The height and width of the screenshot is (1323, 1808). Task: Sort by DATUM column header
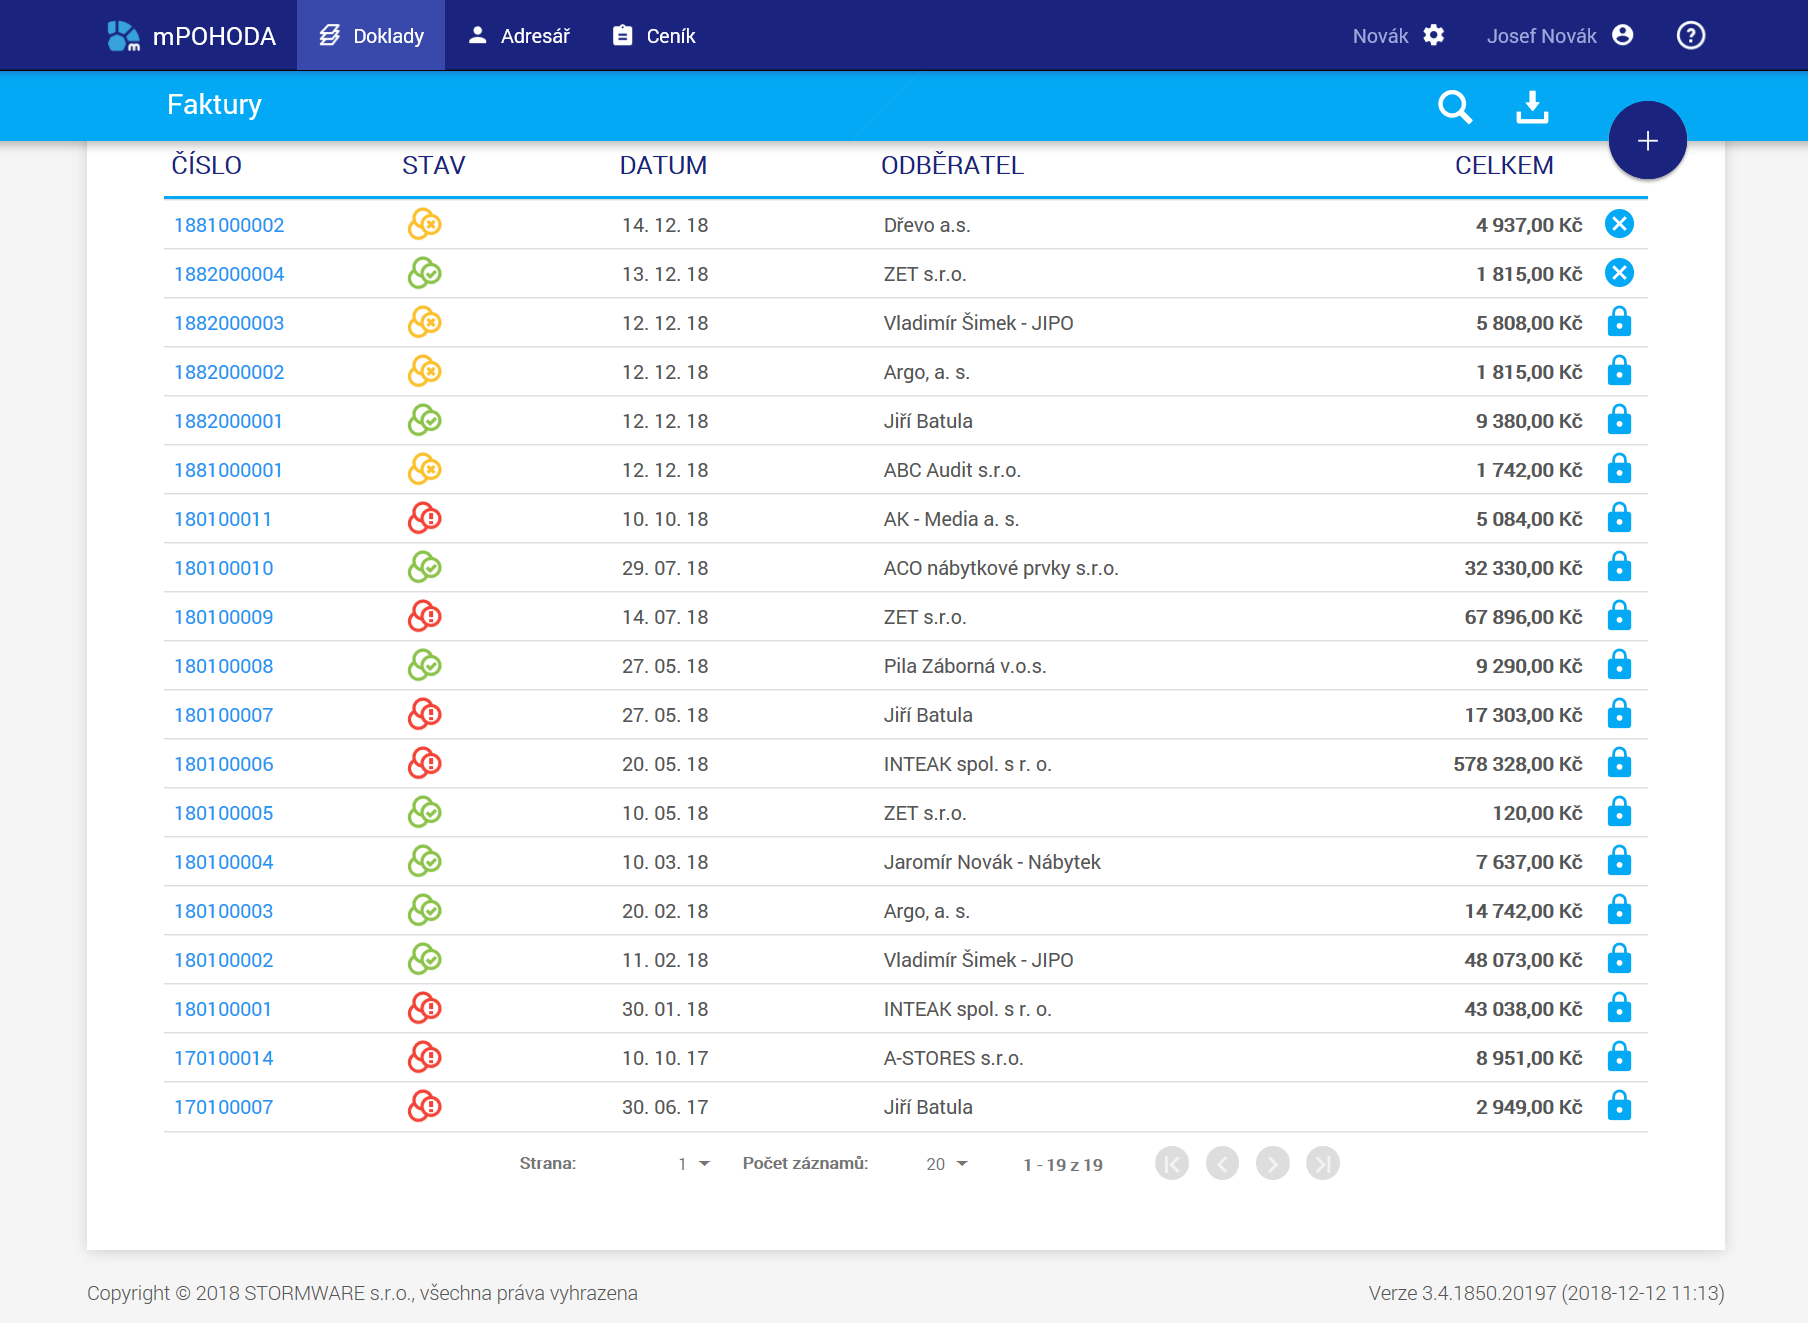click(x=663, y=165)
